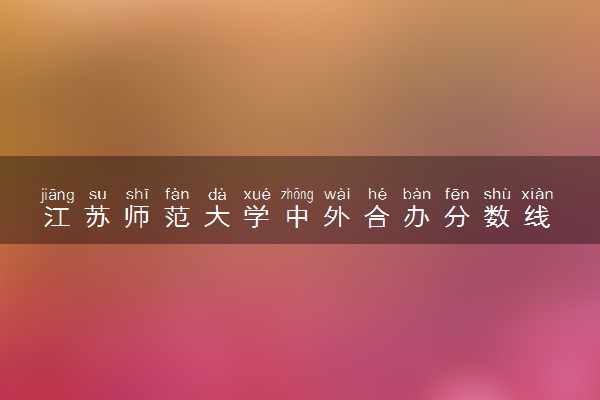
Task: Click the character 合
Action: tap(377, 217)
